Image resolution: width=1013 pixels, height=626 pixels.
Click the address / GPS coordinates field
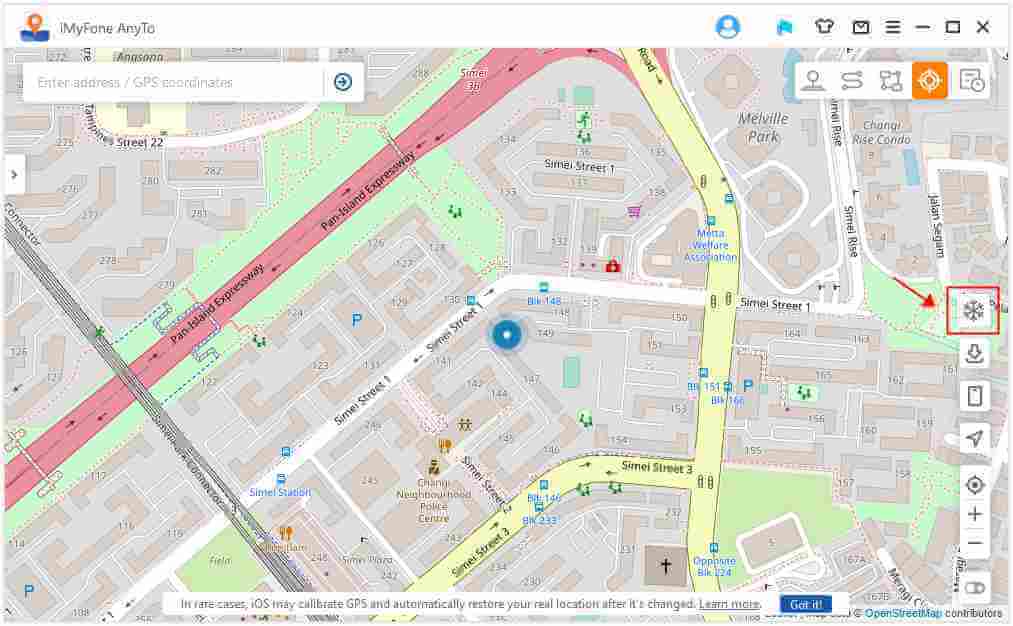click(173, 83)
